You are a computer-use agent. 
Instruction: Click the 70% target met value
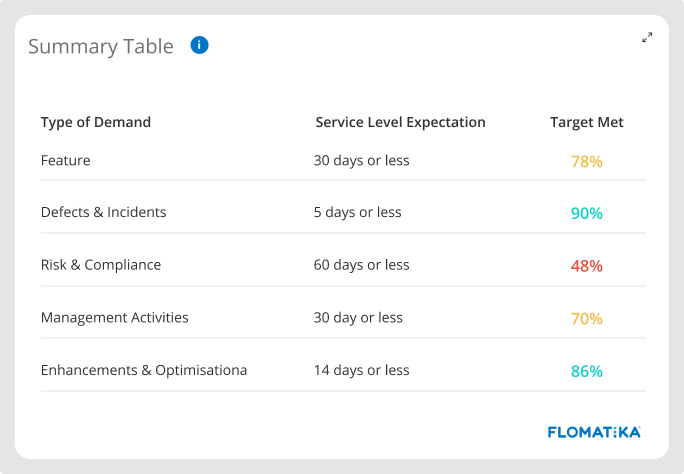[586, 319]
